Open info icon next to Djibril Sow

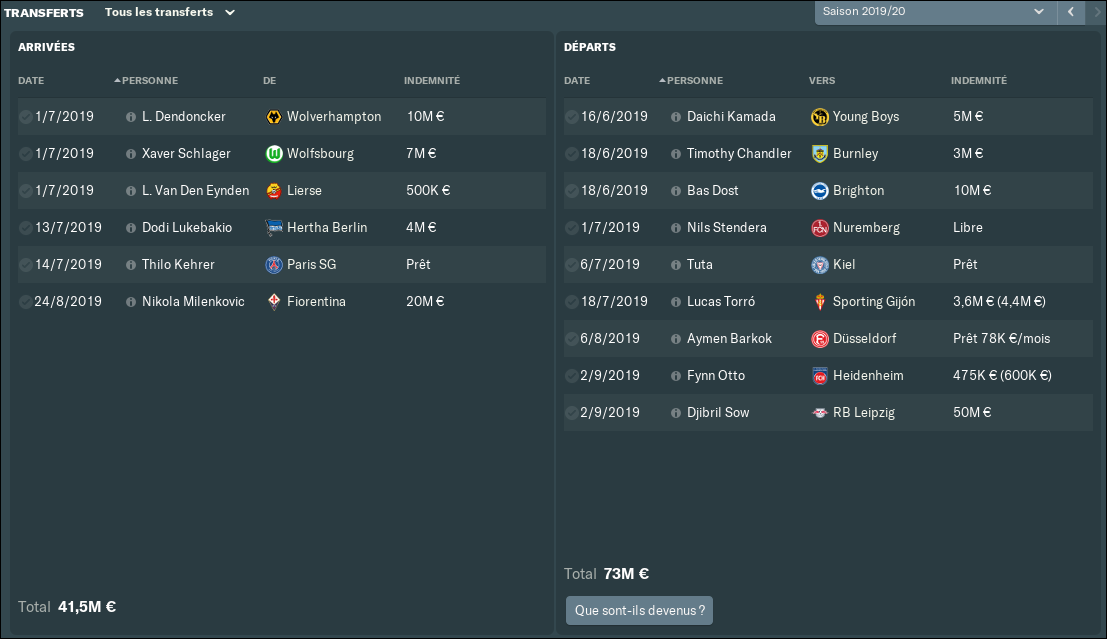[x=676, y=413]
